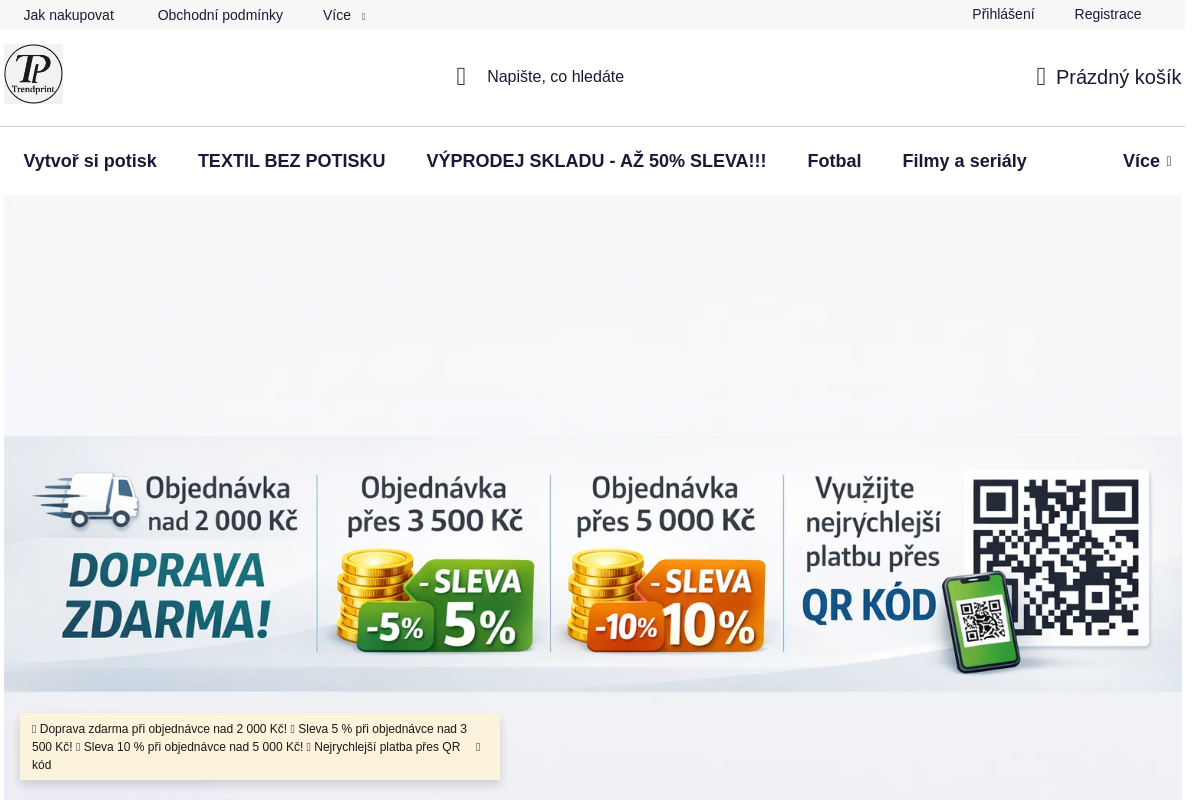Screen dimensions: 1200x800
Task: Open the Vytvoř si potisk section
Action: tap(90, 161)
